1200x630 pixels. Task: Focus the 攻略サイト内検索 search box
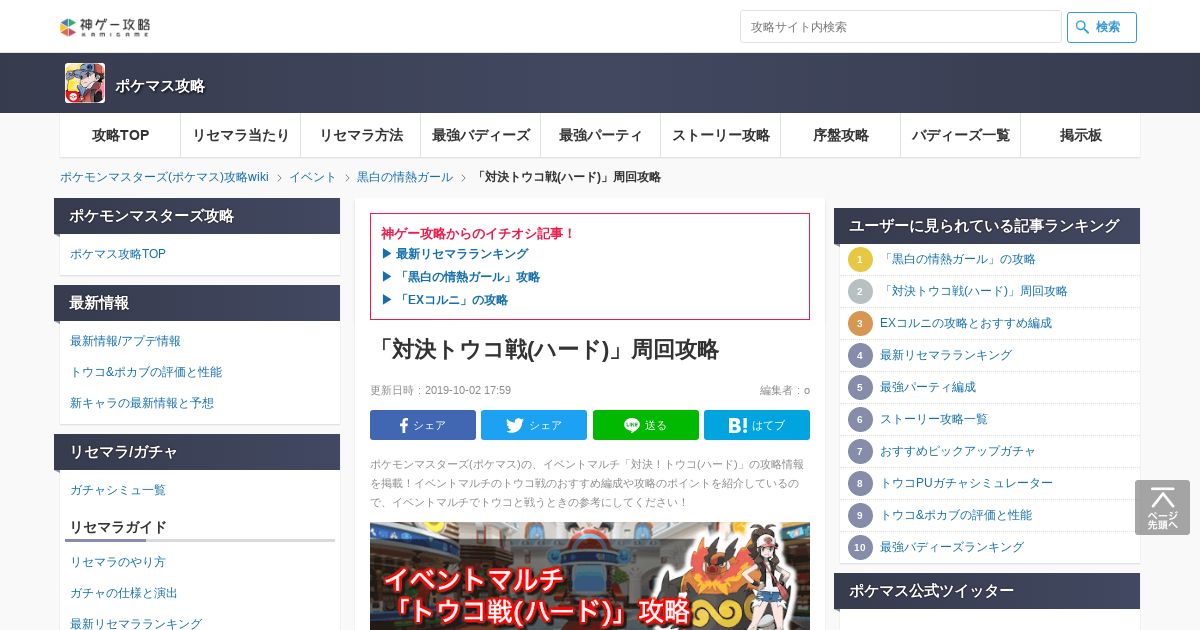coord(900,27)
